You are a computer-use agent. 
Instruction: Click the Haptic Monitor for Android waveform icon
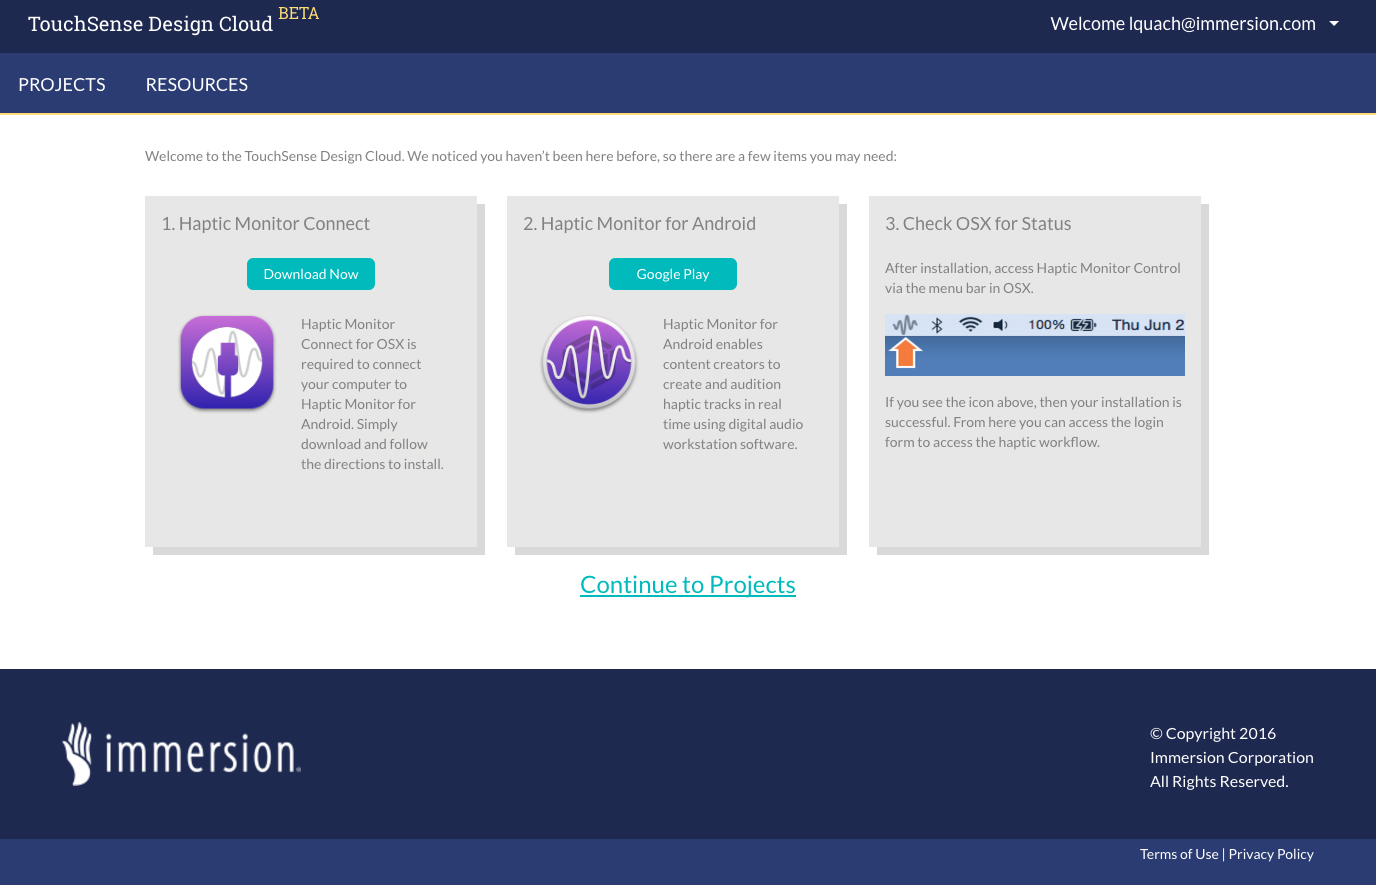tap(589, 362)
